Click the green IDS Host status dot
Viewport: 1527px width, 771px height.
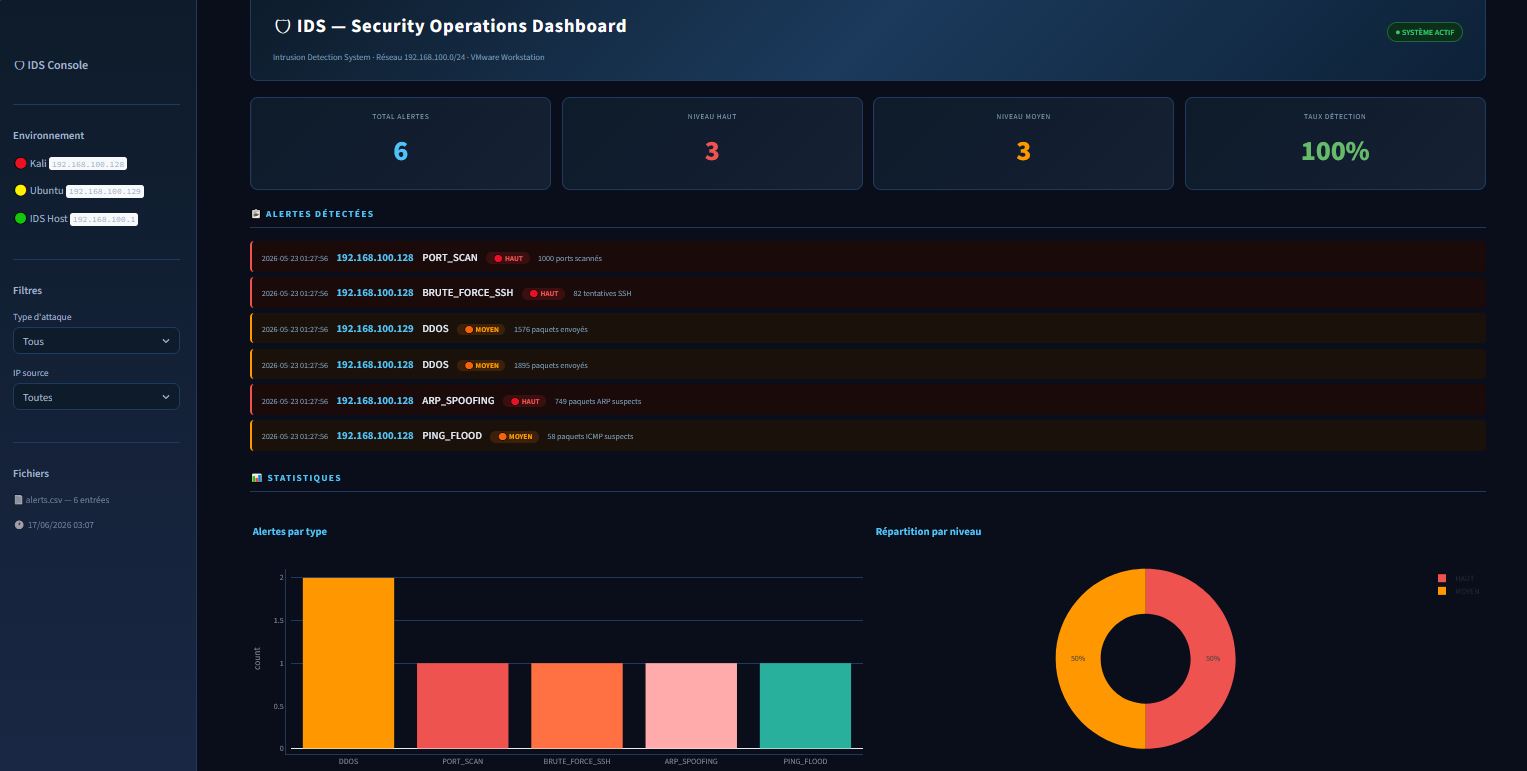pyautogui.click(x=20, y=218)
